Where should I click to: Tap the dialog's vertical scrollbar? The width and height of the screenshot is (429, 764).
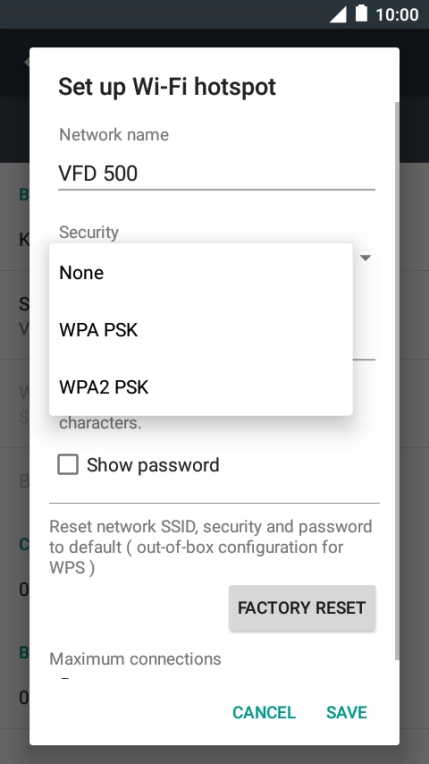click(x=397, y=382)
